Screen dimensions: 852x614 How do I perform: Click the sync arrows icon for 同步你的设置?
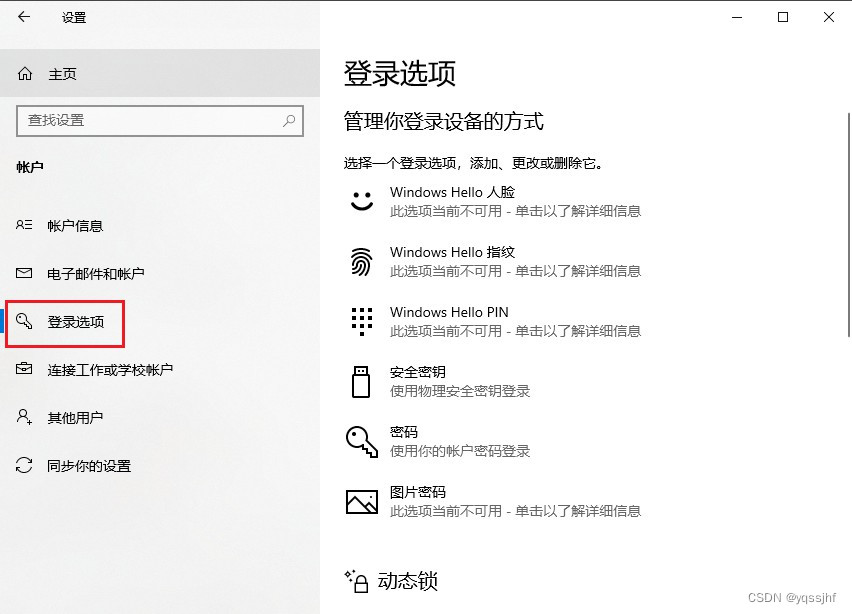24,465
